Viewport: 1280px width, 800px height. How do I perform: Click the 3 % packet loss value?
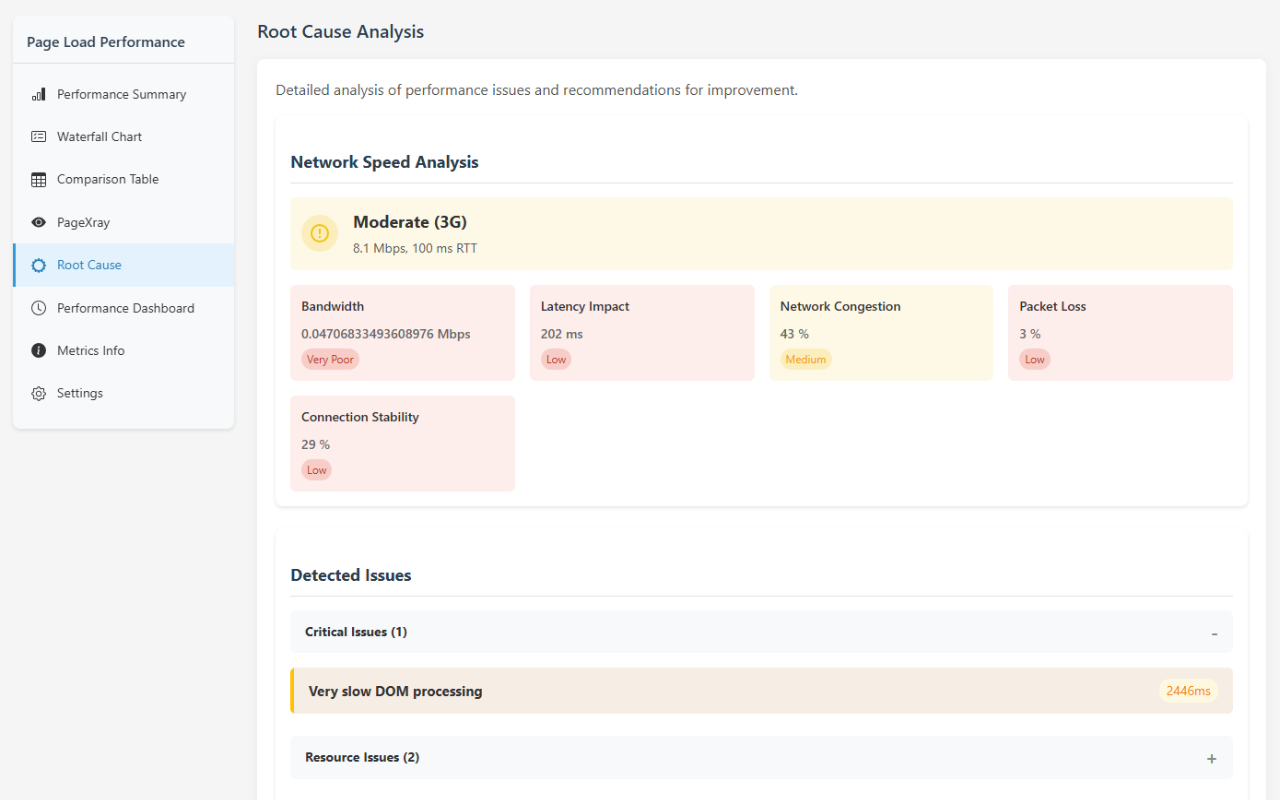(1030, 334)
